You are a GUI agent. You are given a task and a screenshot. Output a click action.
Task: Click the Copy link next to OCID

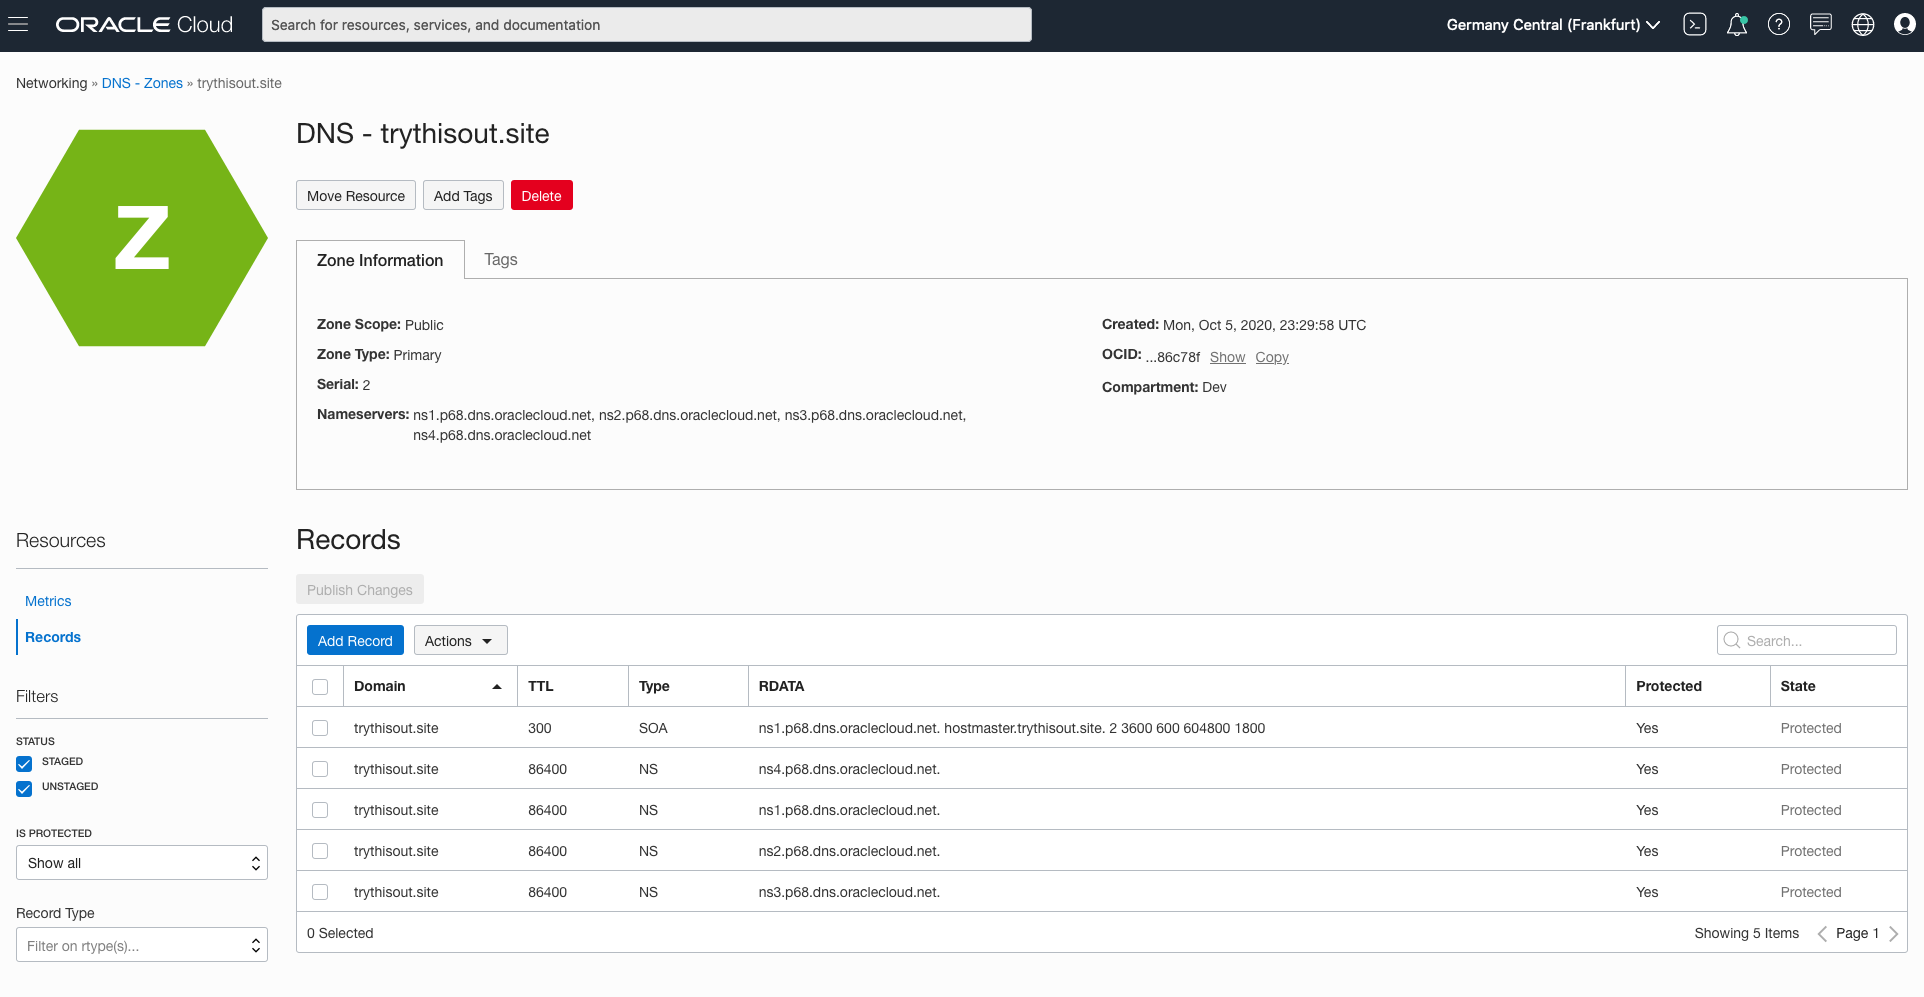point(1271,357)
